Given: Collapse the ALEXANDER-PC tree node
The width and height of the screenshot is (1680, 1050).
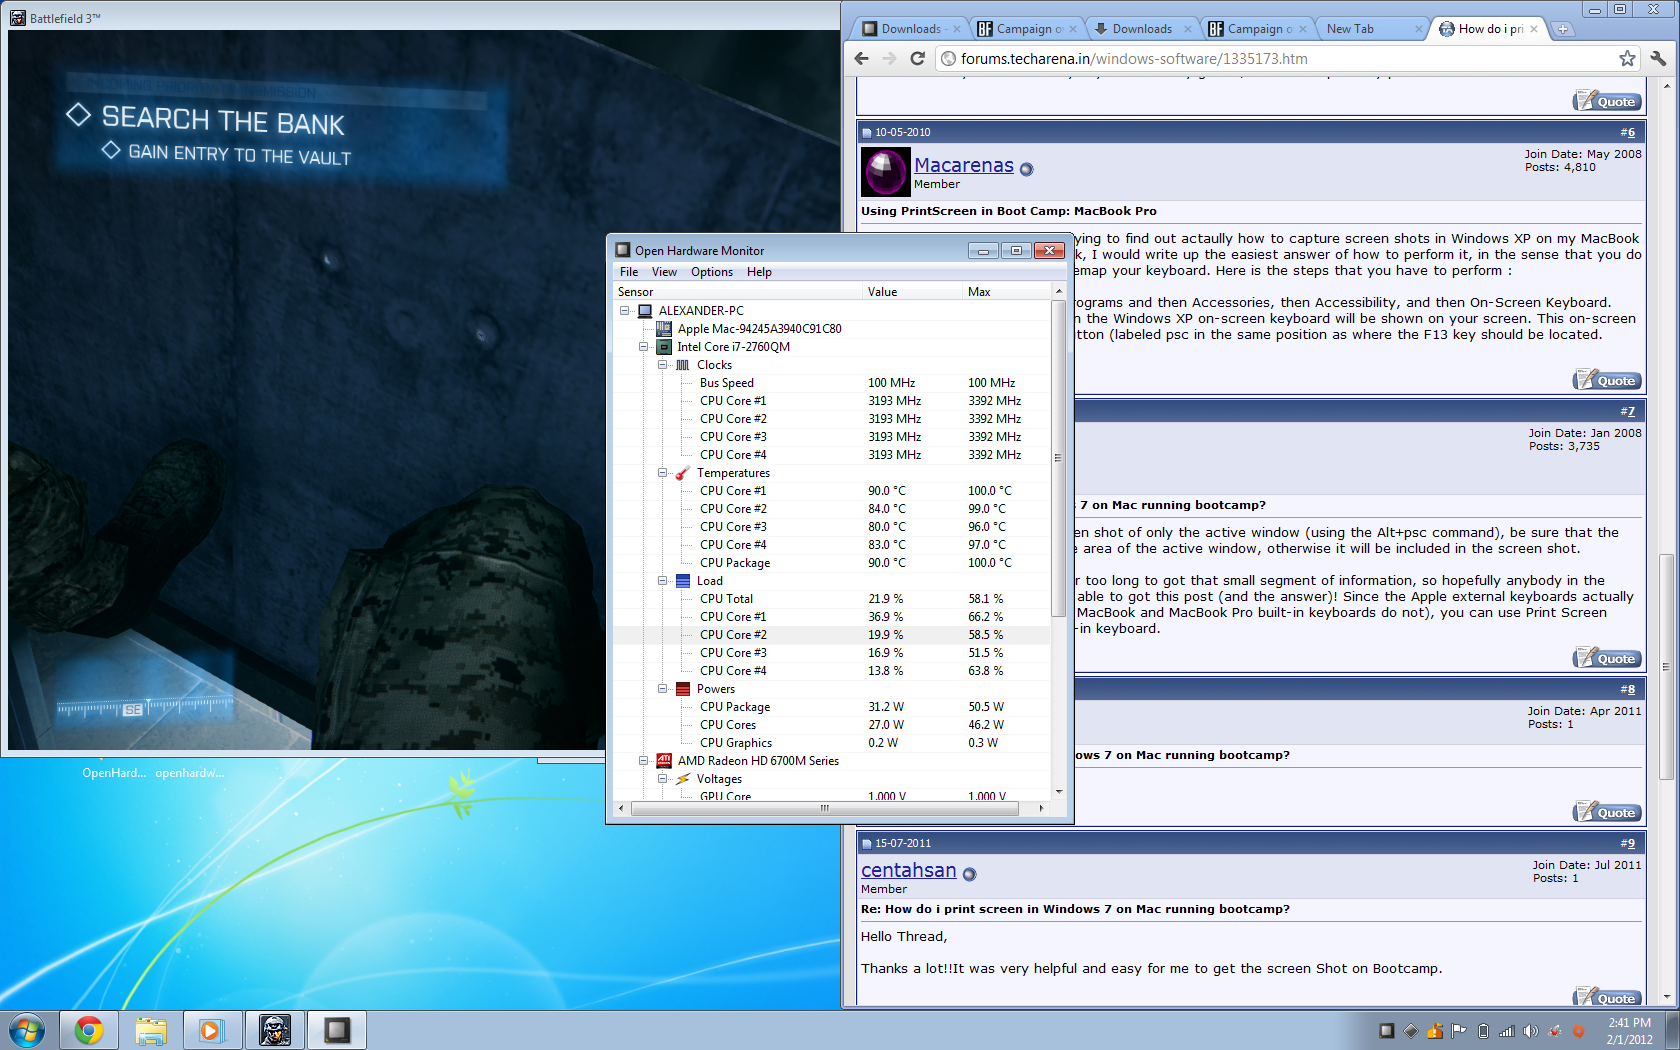Looking at the screenshot, I should tap(625, 311).
